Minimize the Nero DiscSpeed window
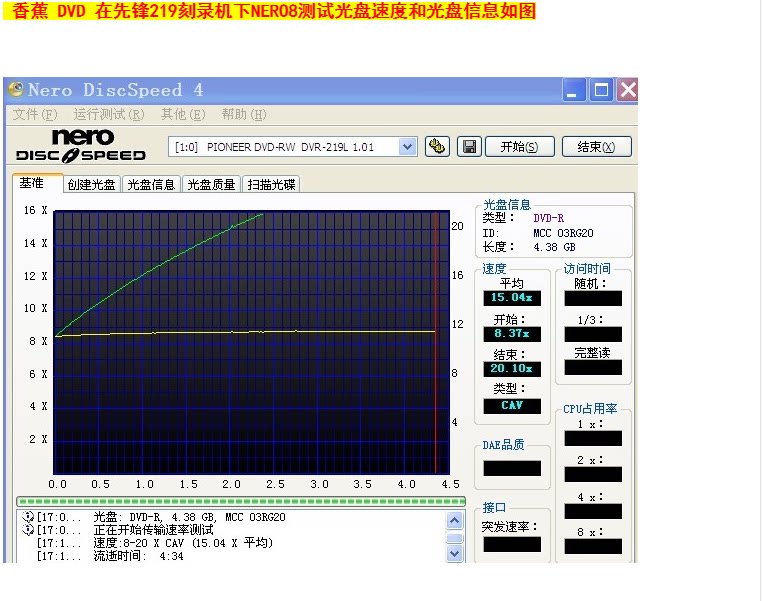This screenshot has height=601, width=762. click(x=573, y=90)
